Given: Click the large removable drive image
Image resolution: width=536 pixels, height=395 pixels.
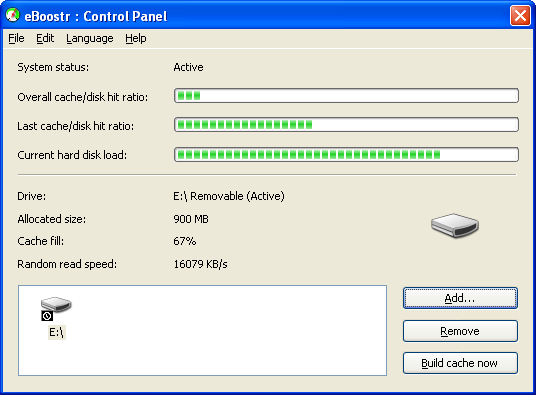Looking at the screenshot, I should pos(455,225).
